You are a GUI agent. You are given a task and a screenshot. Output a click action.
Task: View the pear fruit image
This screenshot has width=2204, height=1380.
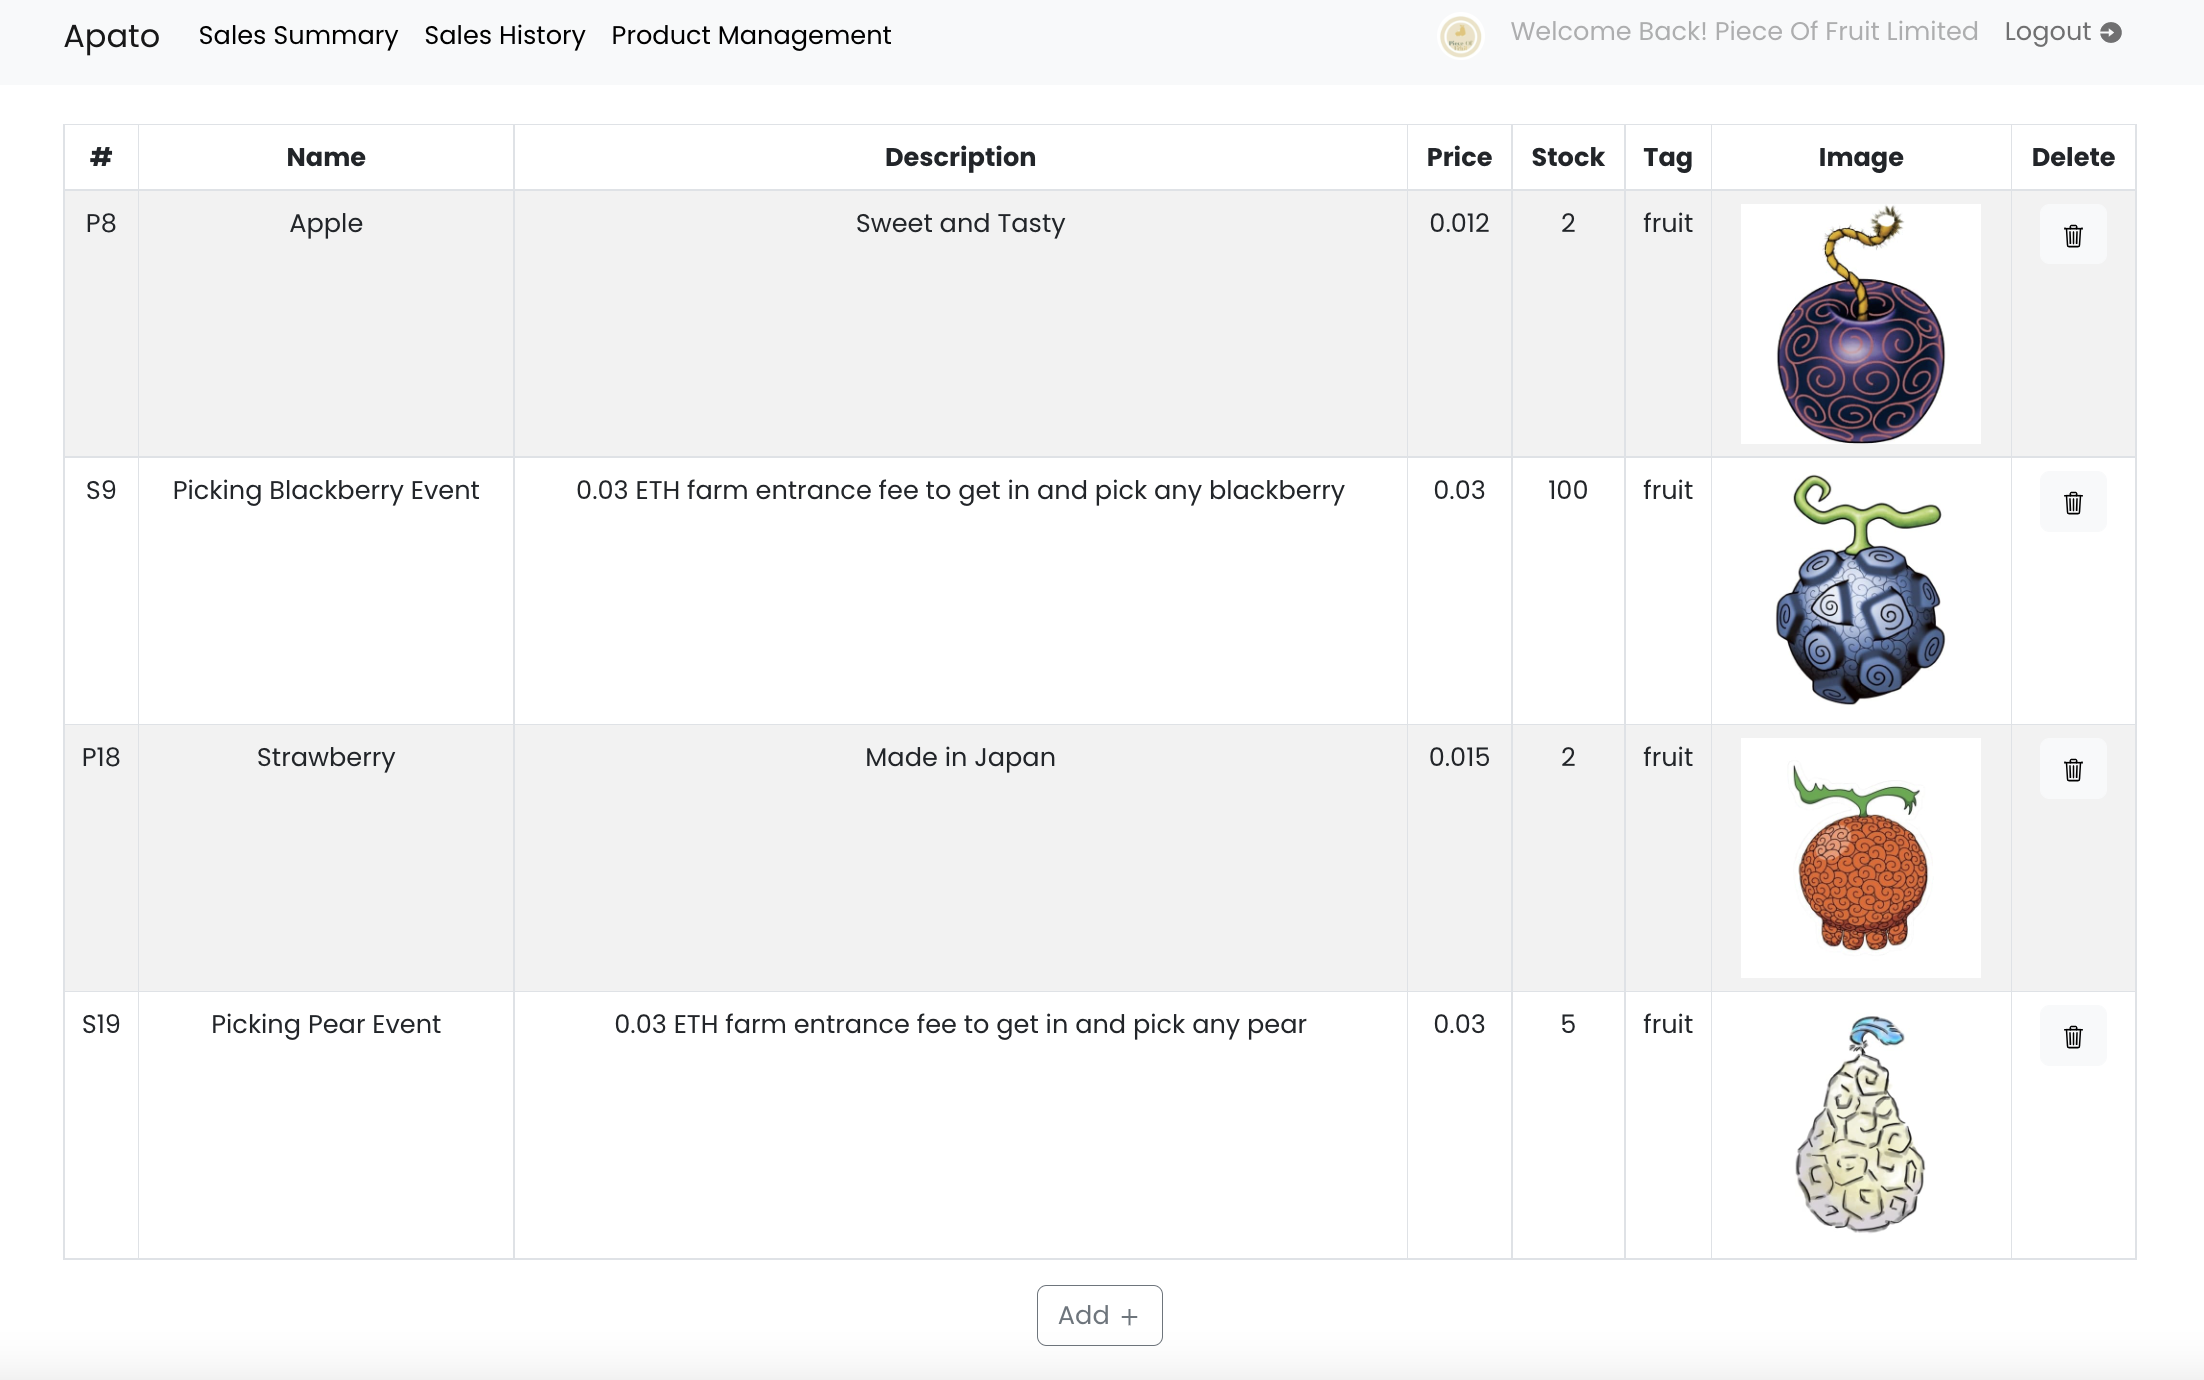(1860, 1125)
